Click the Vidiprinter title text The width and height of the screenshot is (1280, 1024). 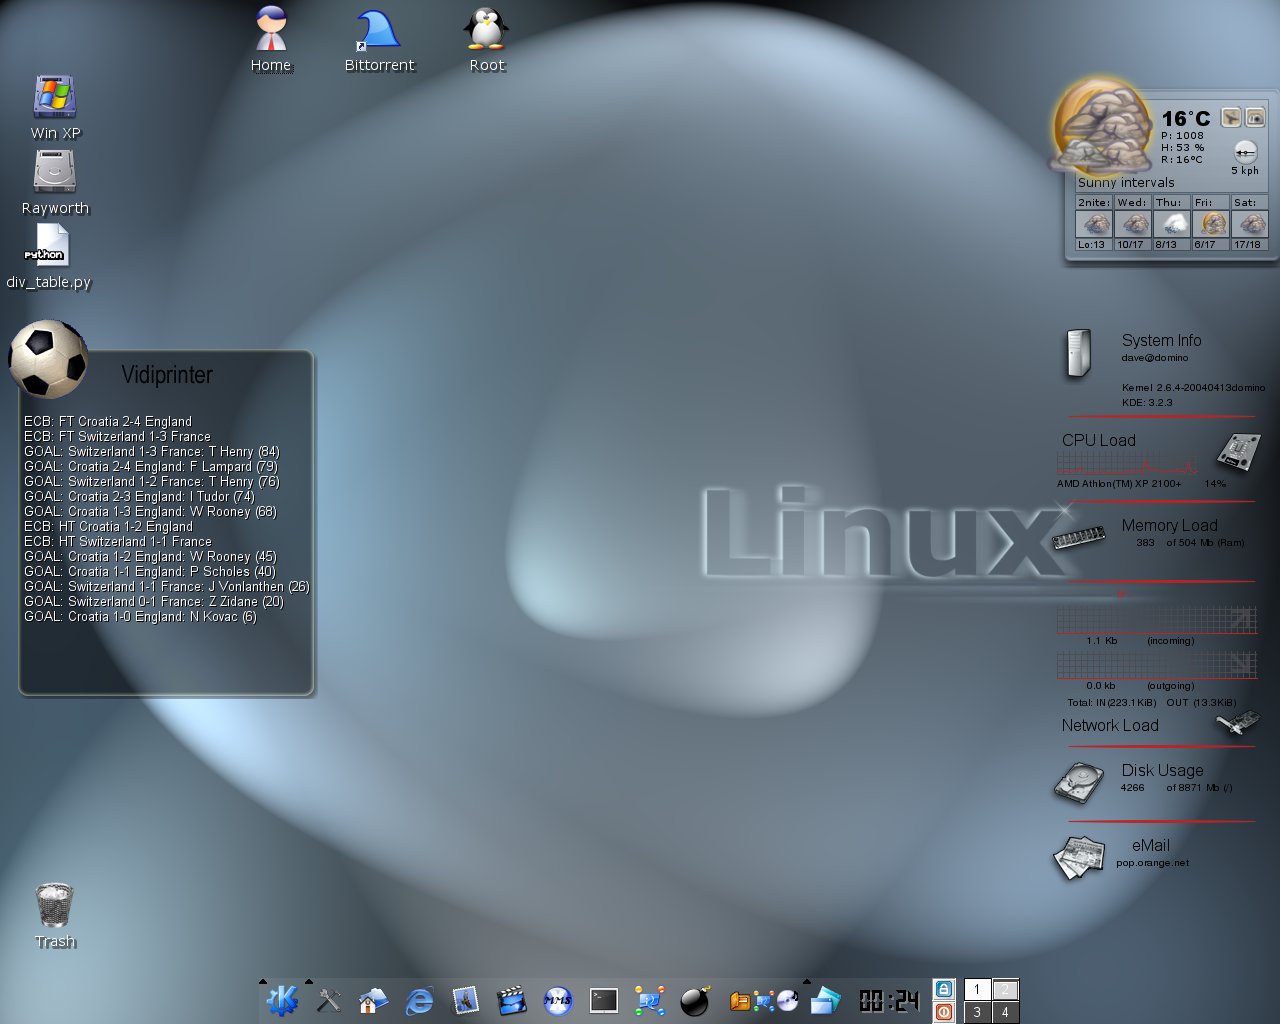167,375
